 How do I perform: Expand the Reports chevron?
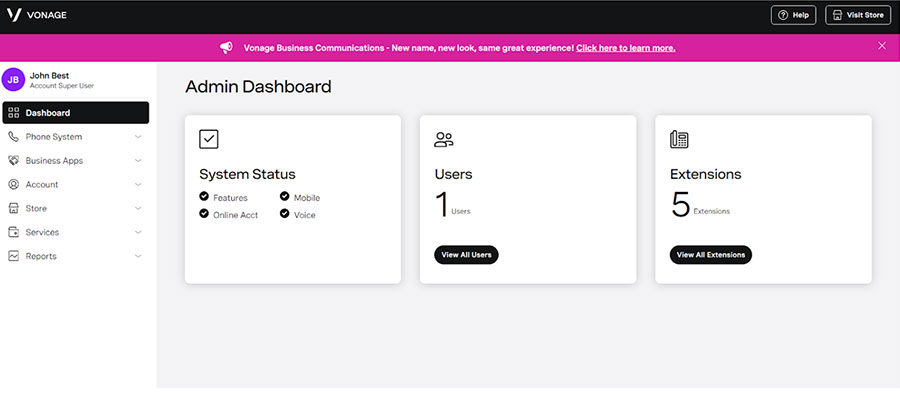pos(138,256)
